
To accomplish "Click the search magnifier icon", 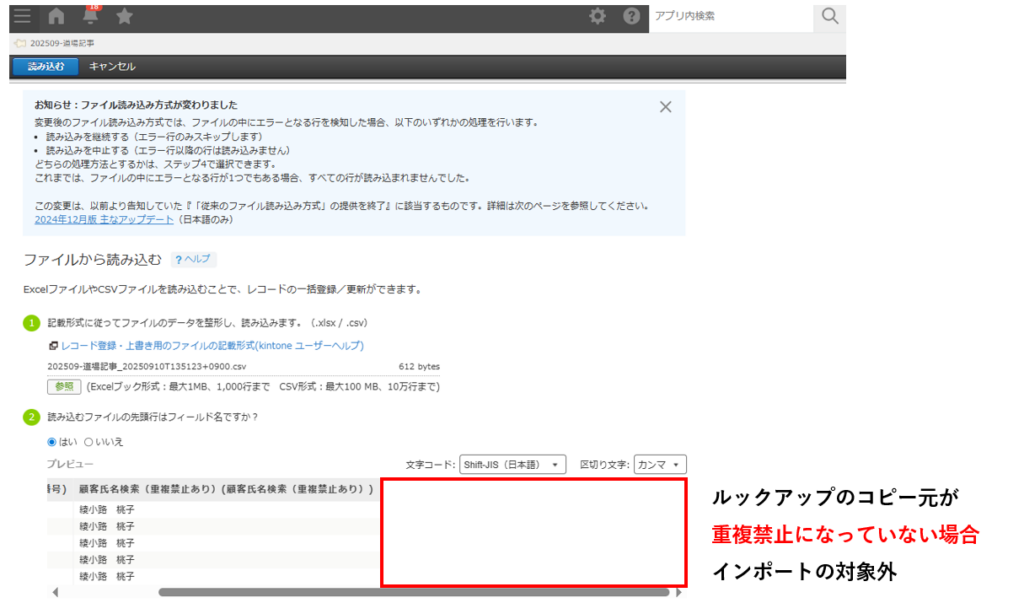I will pyautogui.click(x=829, y=16).
